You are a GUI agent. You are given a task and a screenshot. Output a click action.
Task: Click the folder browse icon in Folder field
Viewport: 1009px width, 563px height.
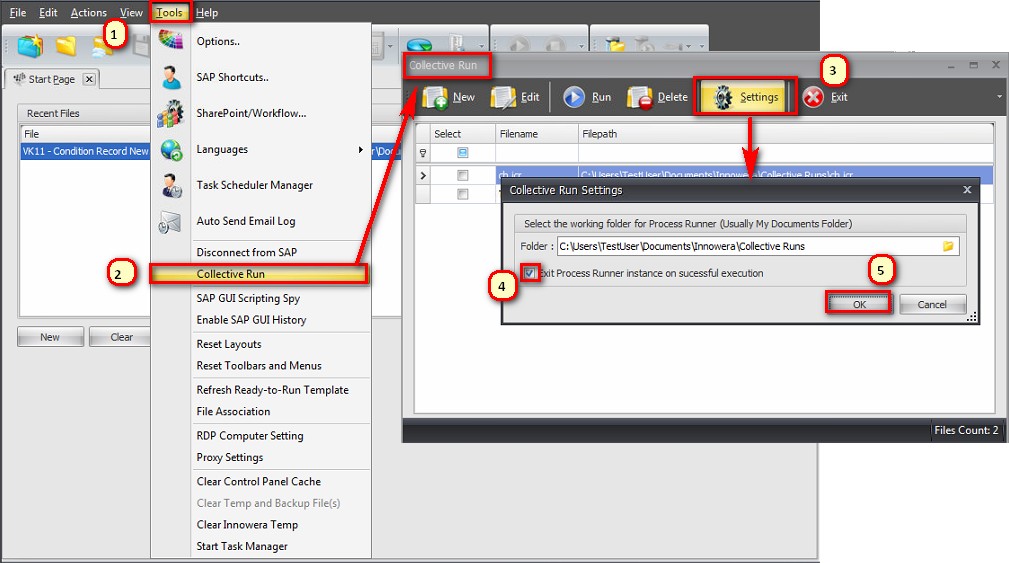coord(949,246)
